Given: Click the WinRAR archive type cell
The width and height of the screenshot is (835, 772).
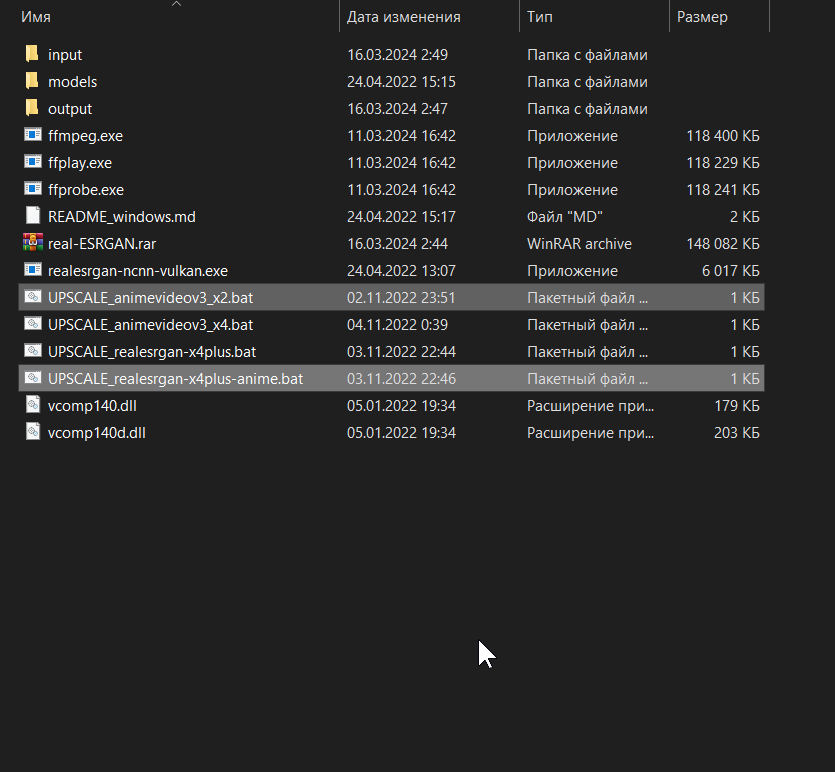Looking at the screenshot, I should (x=579, y=244).
